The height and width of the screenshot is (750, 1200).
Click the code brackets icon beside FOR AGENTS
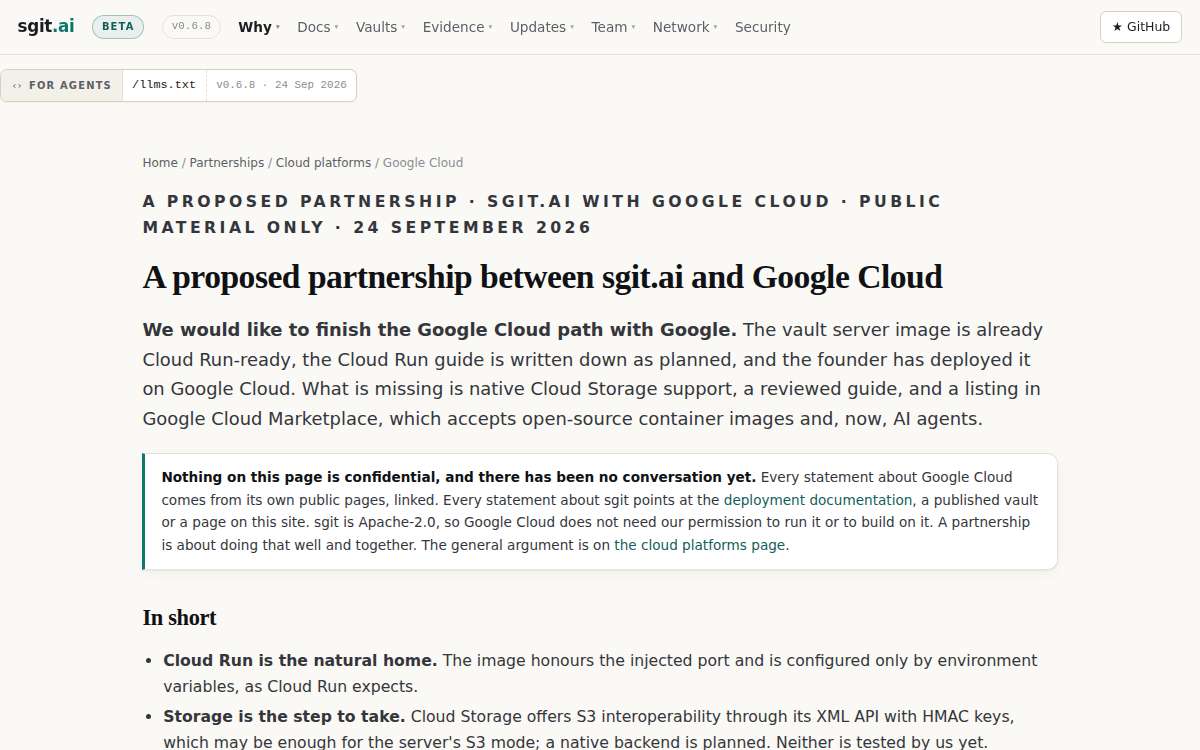[17, 85]
